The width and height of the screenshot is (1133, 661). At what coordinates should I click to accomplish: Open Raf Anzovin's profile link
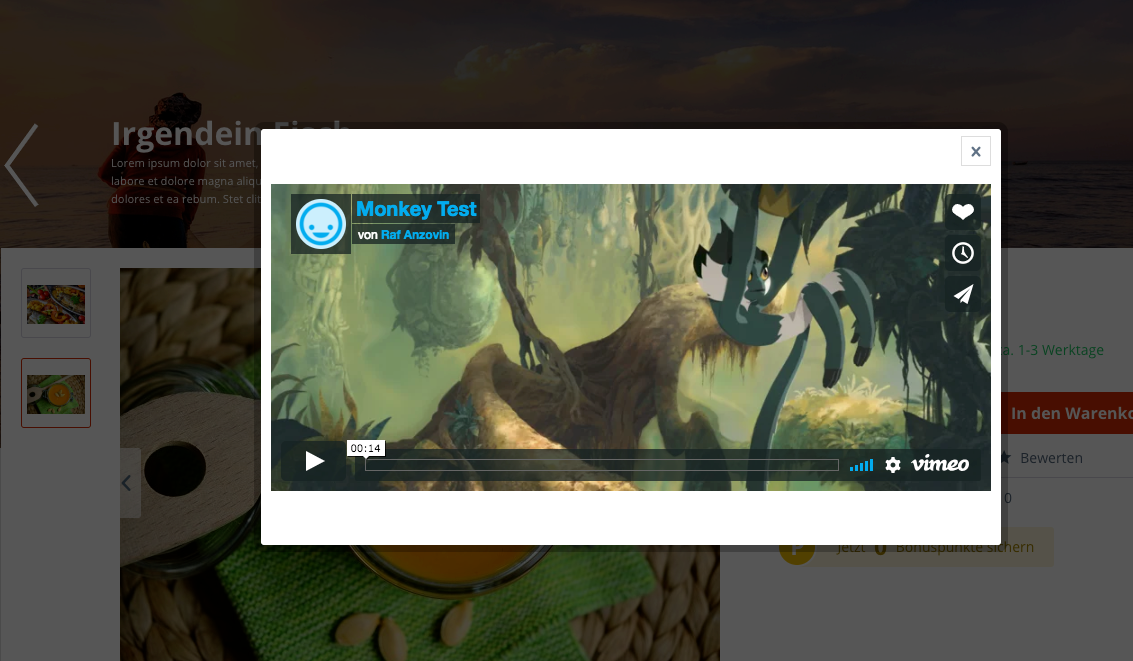415,235
